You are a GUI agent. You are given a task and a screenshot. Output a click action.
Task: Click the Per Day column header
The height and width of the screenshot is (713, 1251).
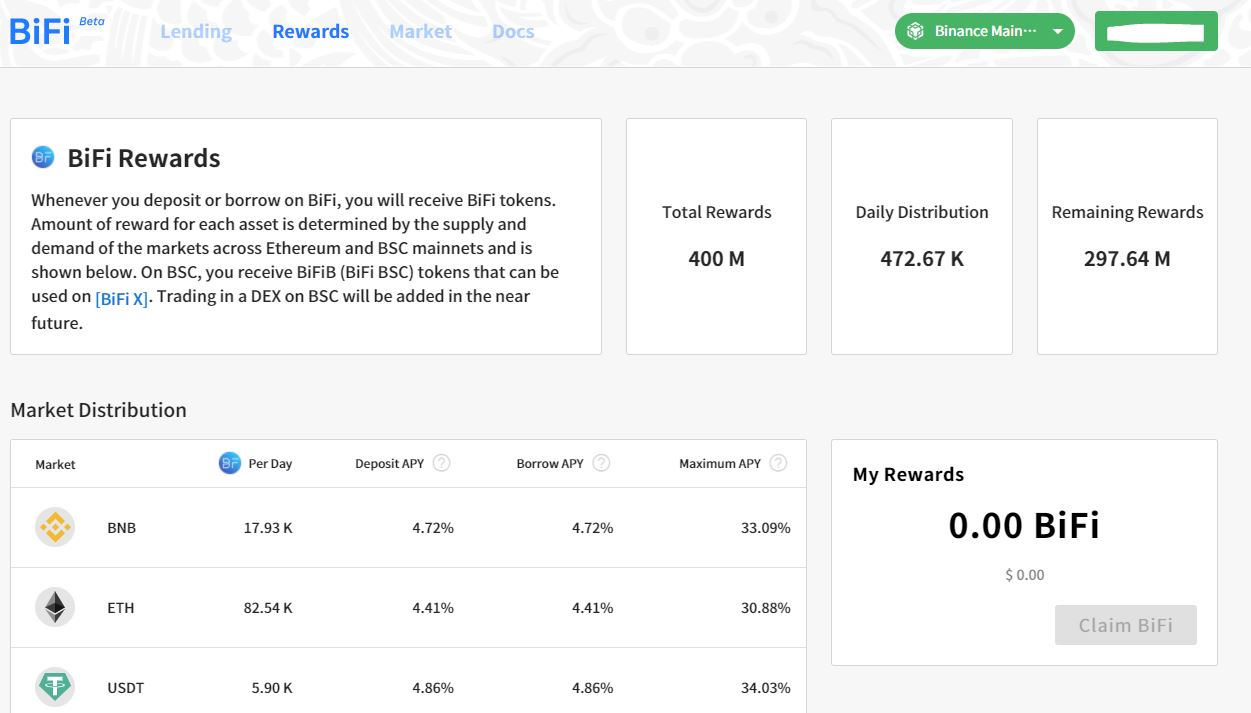[270, 464]
